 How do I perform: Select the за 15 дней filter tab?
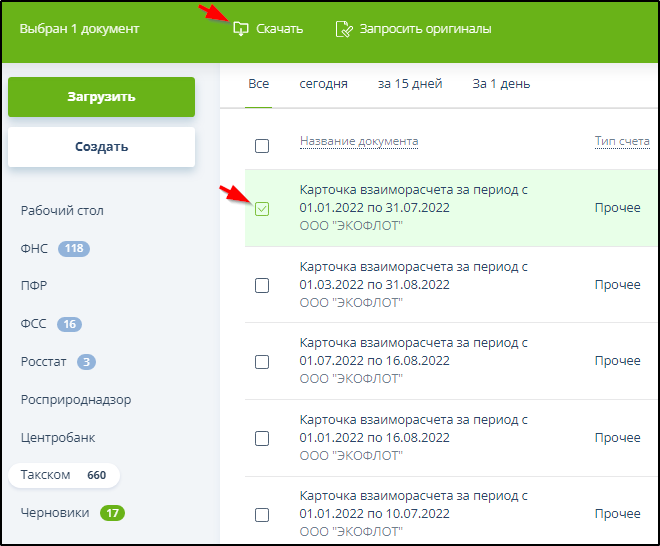point(410,84)
